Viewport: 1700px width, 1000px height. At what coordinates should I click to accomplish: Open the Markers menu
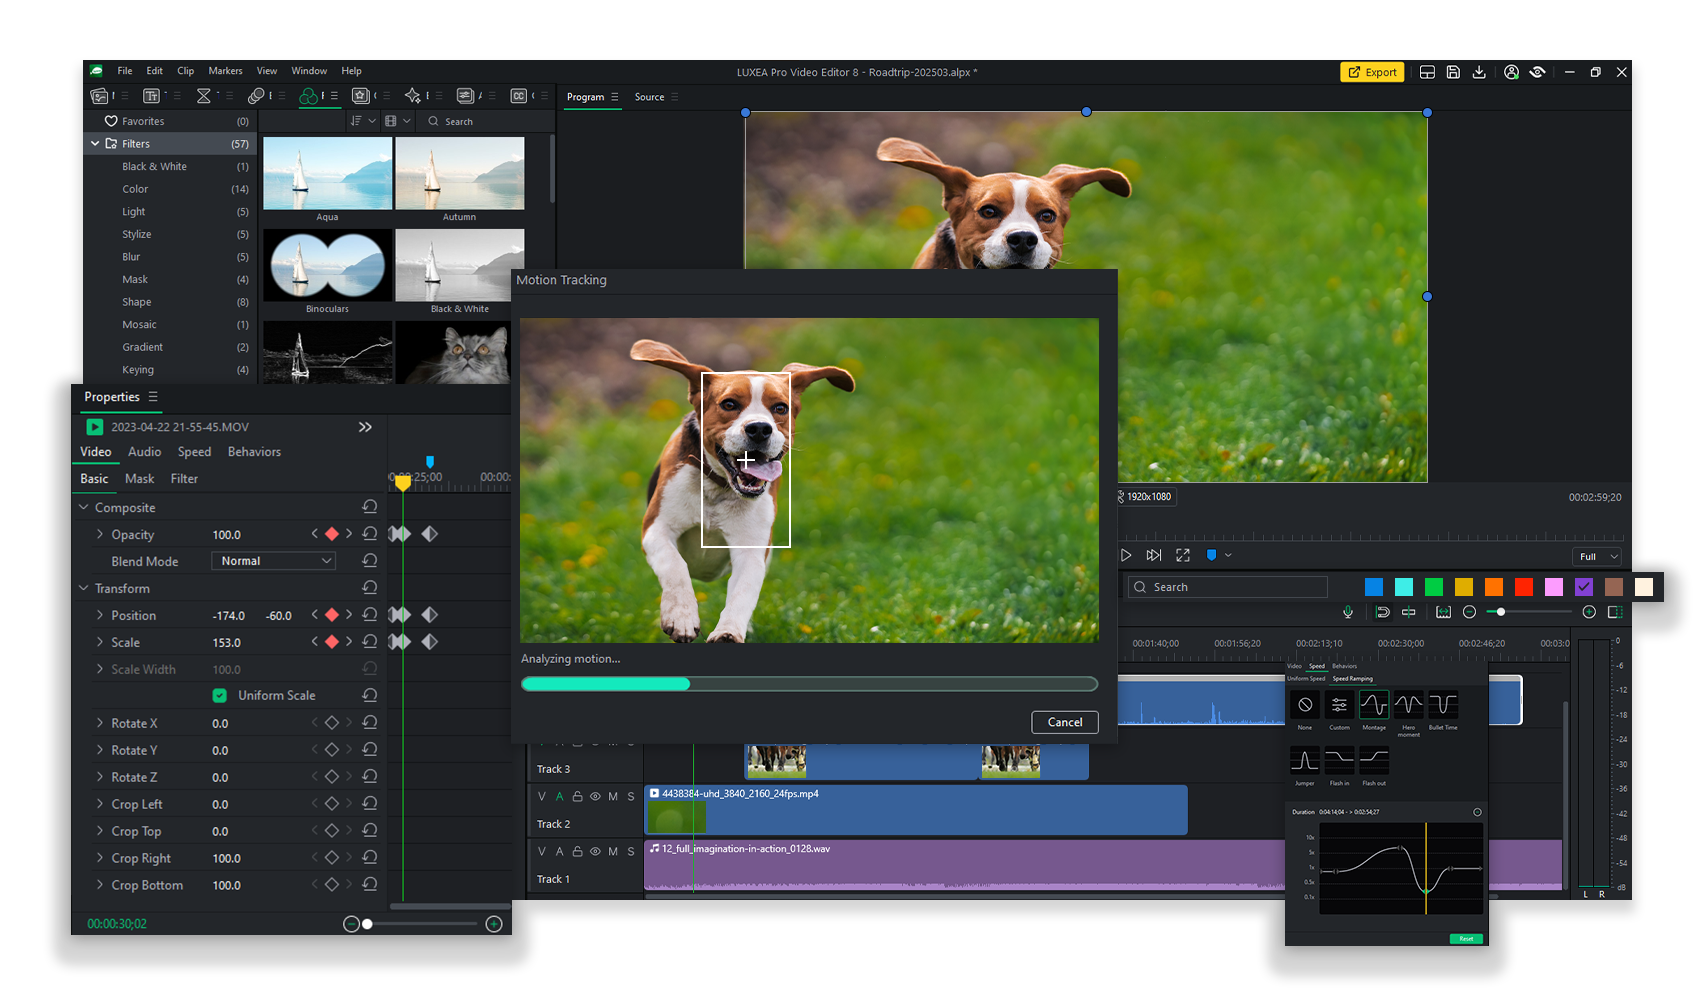(x=225, y=71)
